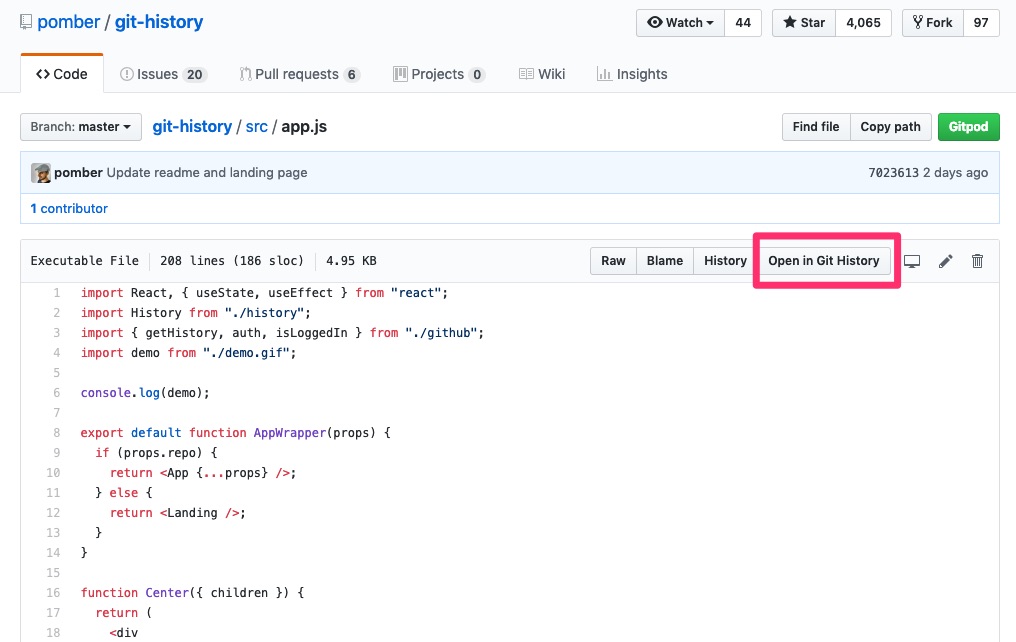Screen dimensions: 1016x642
Task: Go to the Projects tab
Action: click(438, 74)
